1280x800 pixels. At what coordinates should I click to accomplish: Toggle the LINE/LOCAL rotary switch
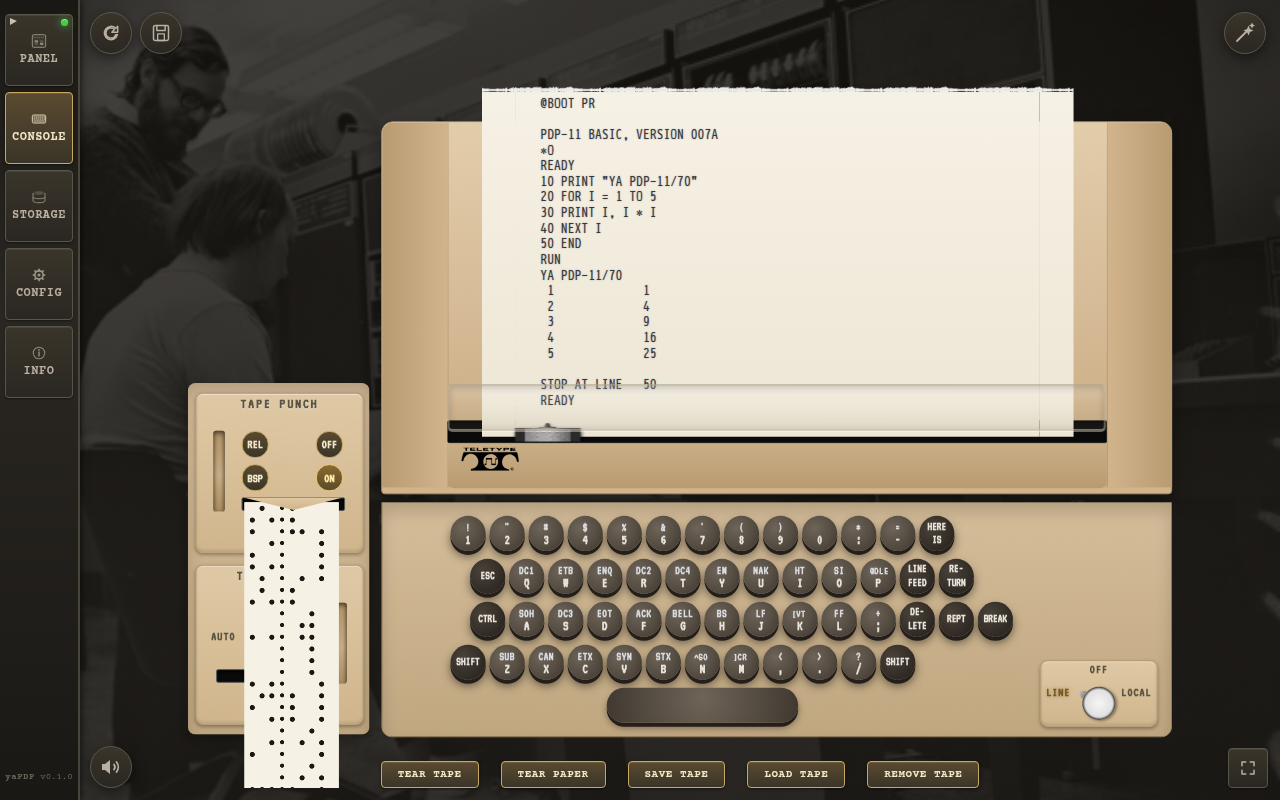tap(1099, 703)
